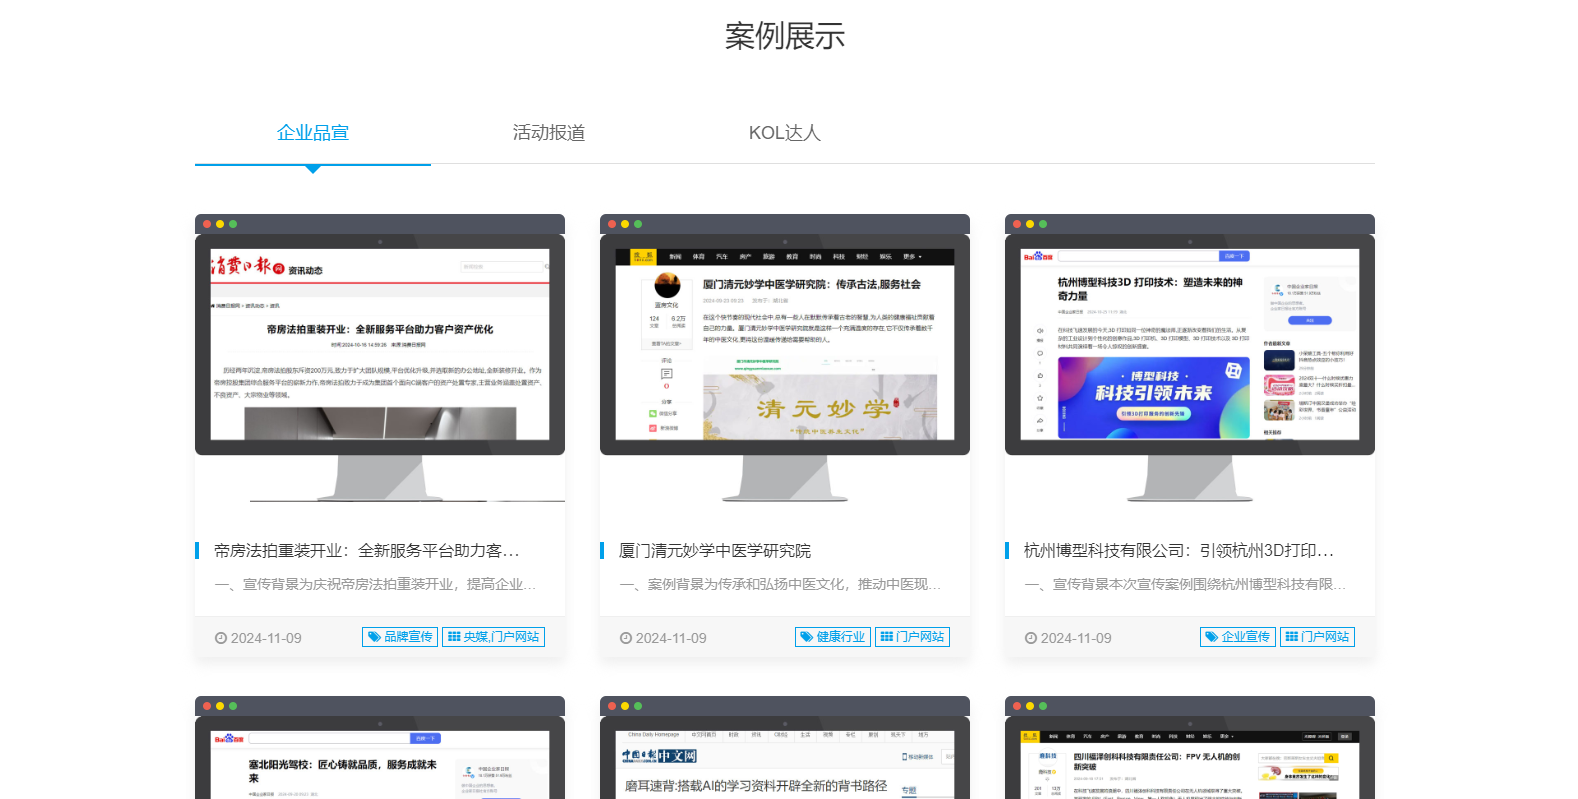Click the date 2024-11-09 on the 厦门清元妙学 card
Image resolution: width=1578 pixels, height=799 pixels.
(x=671, y=638)
